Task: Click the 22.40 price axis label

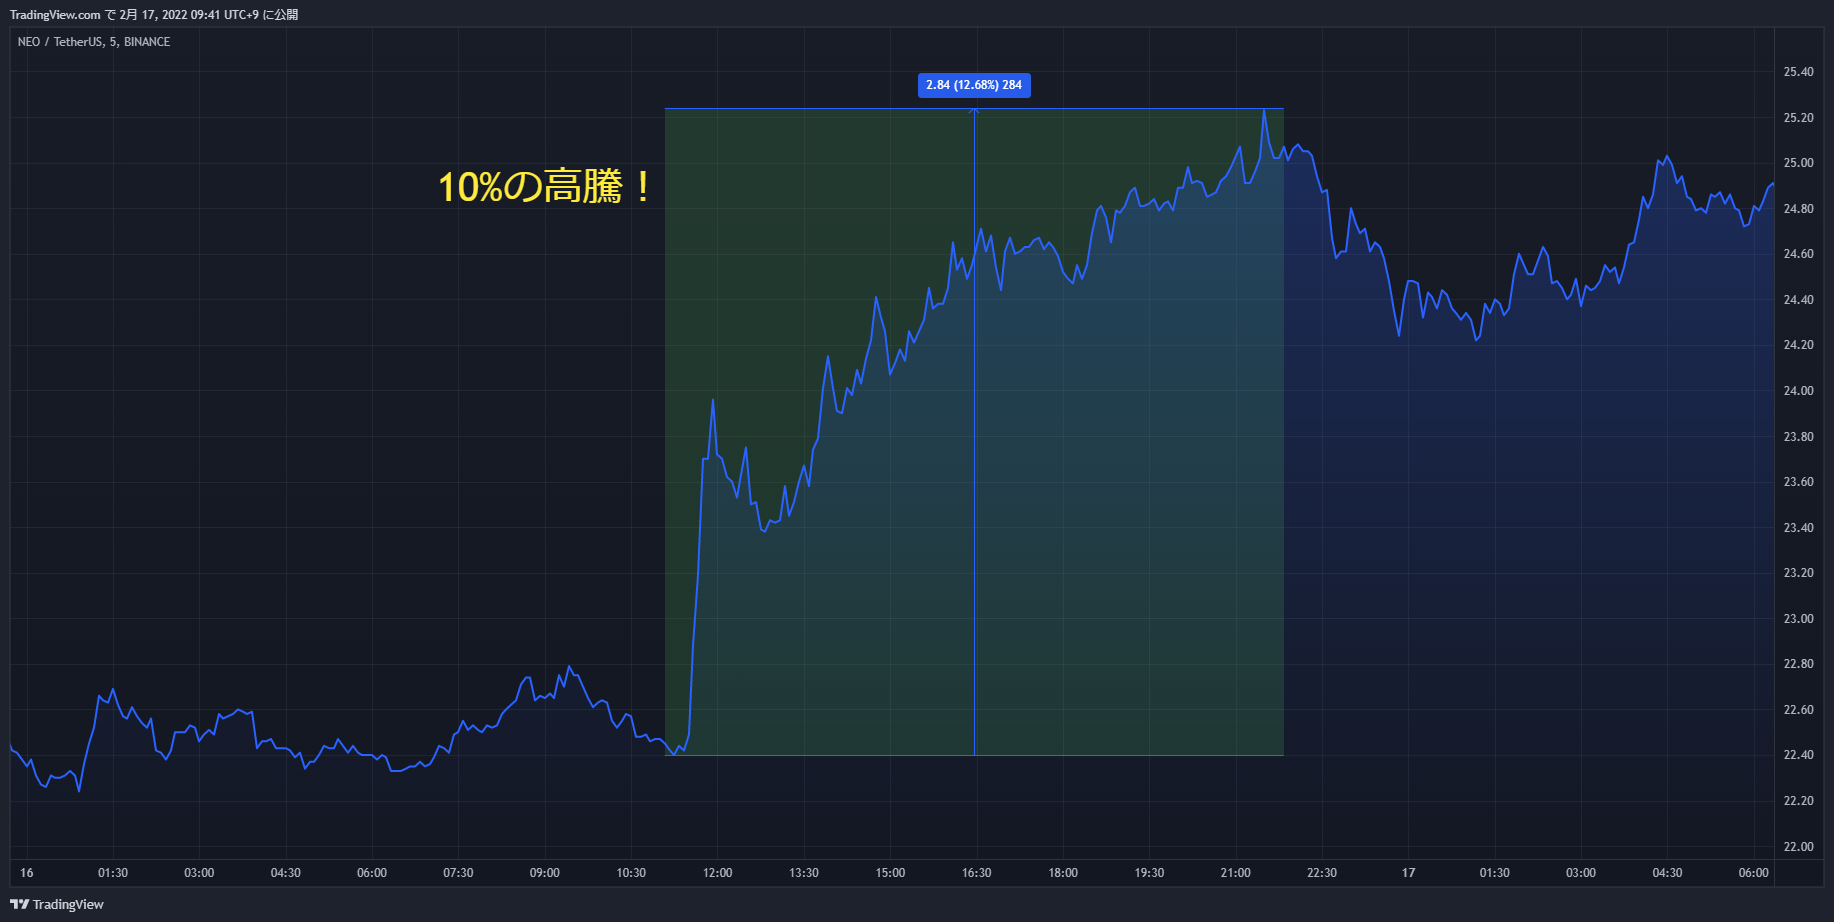Action: pyautogui.click(x=1798, y=755)
